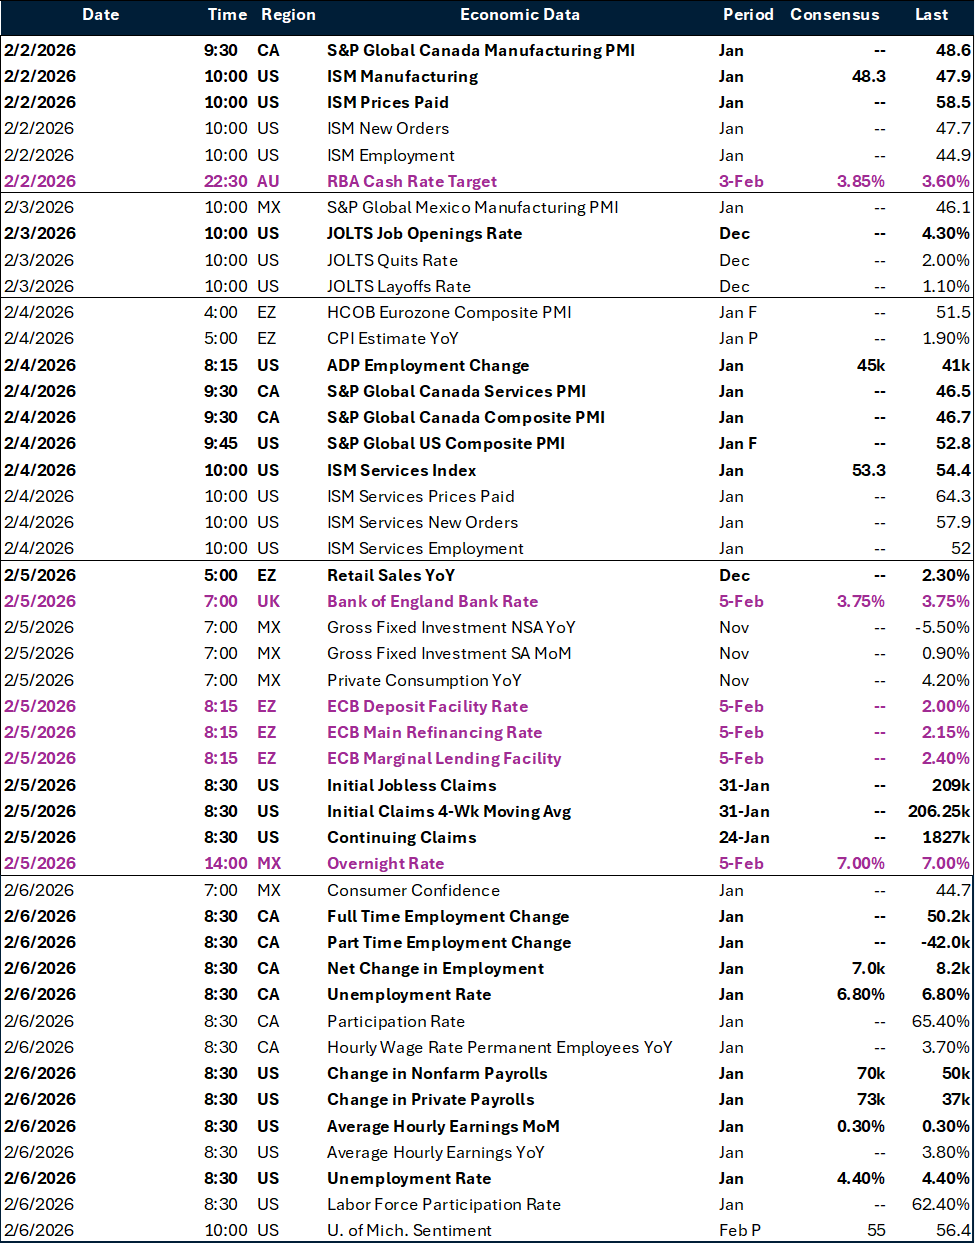This screenshot has width=975, height=1244.
Task: Select 'ISM Services Prices Paid' label
Action: 421,496
